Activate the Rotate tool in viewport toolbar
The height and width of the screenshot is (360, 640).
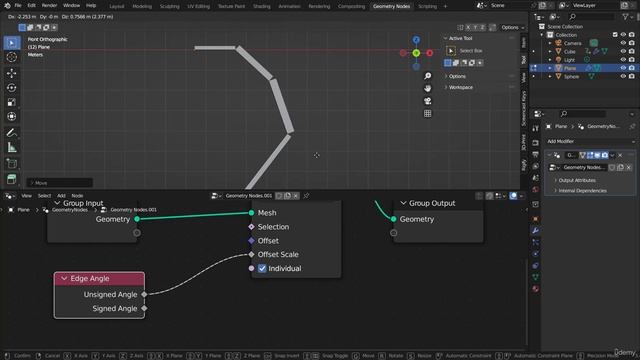[x=12, y=88]
